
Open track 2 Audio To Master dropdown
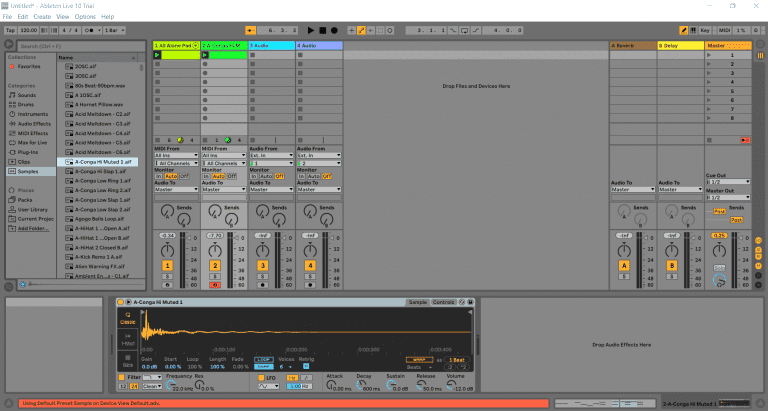point(224,190)
